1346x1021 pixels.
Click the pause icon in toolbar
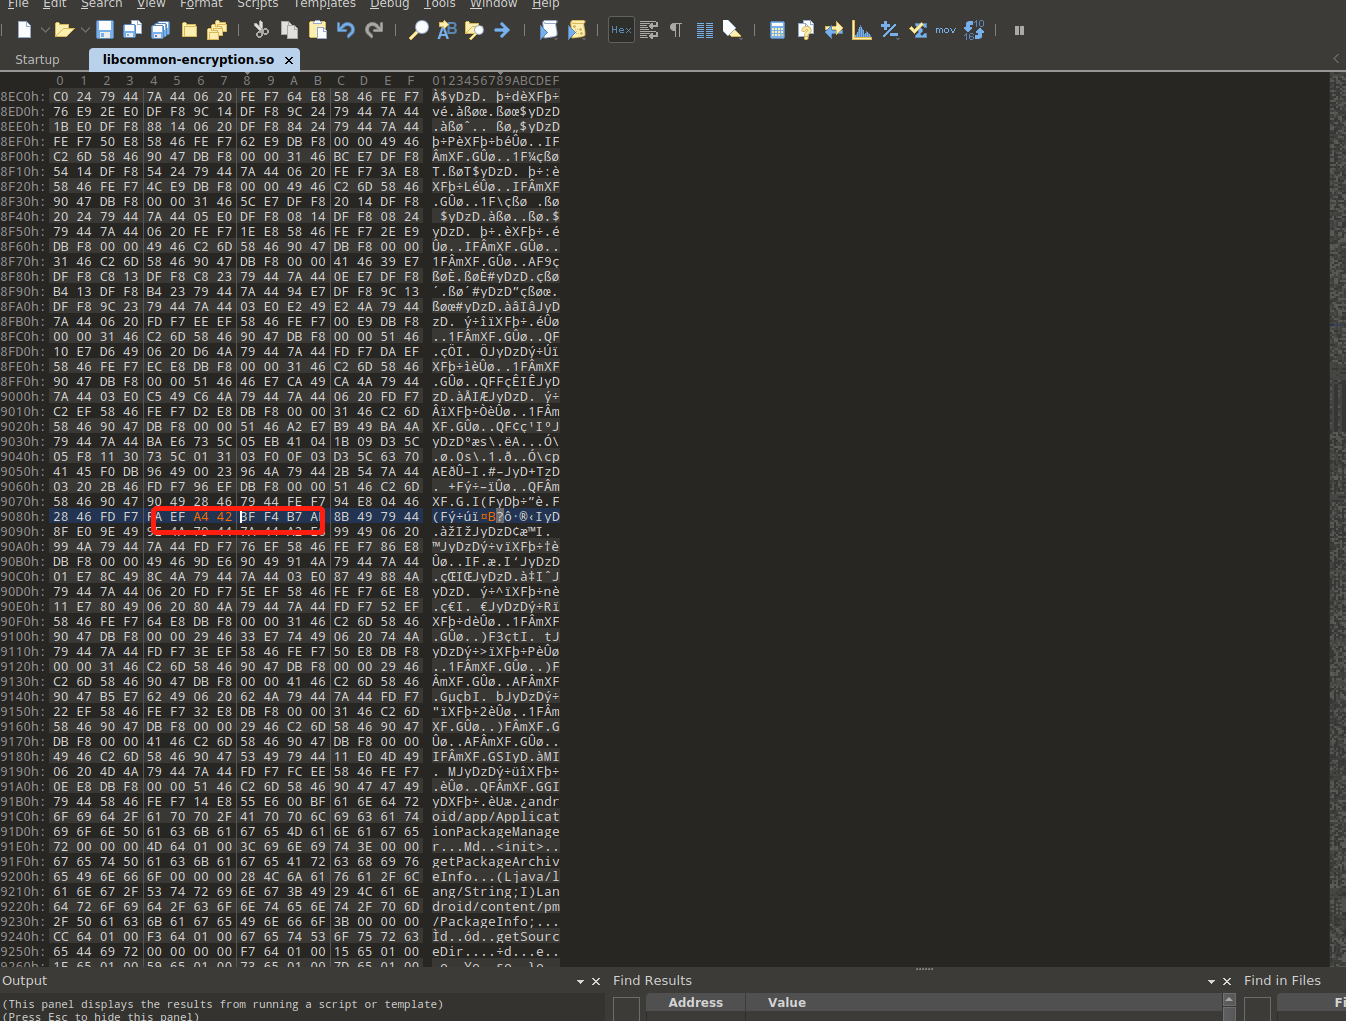(x=1019, y=30)
